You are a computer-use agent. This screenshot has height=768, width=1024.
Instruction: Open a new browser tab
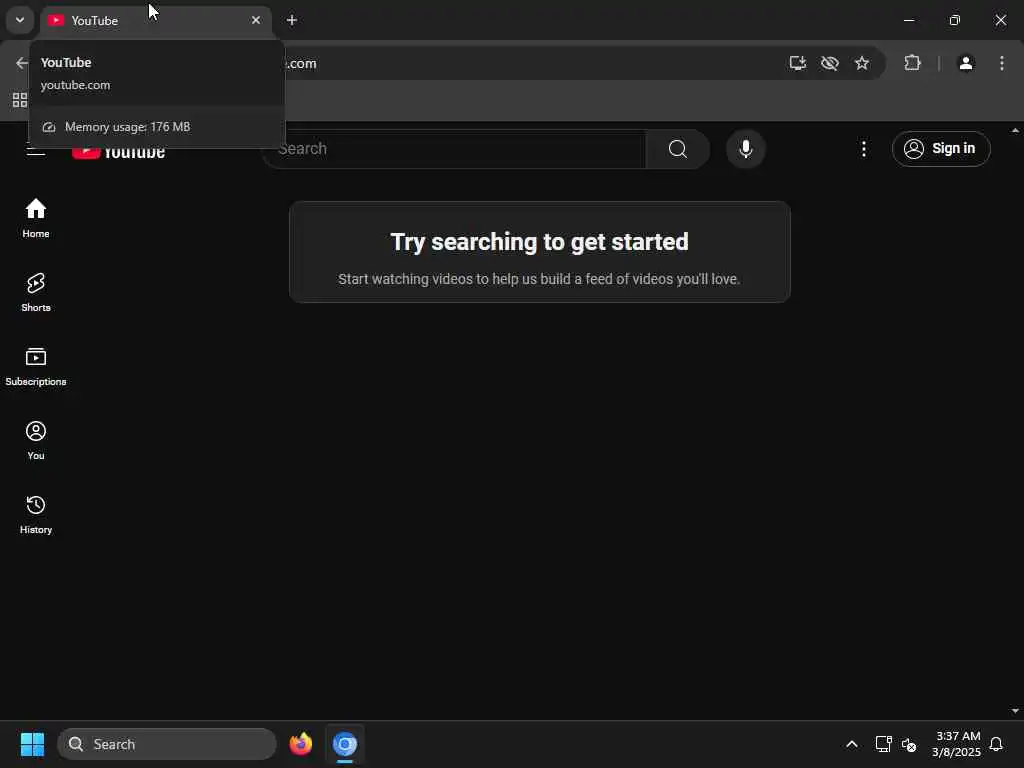coord(292,20)
